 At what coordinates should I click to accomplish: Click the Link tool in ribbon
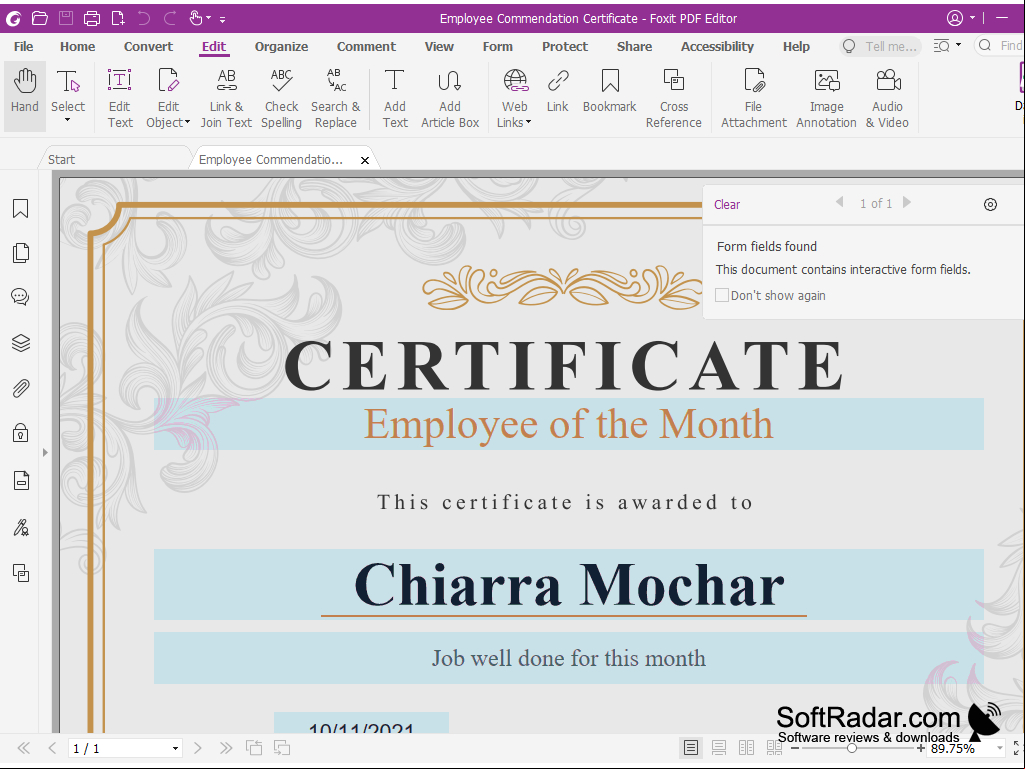pos(558,90)
